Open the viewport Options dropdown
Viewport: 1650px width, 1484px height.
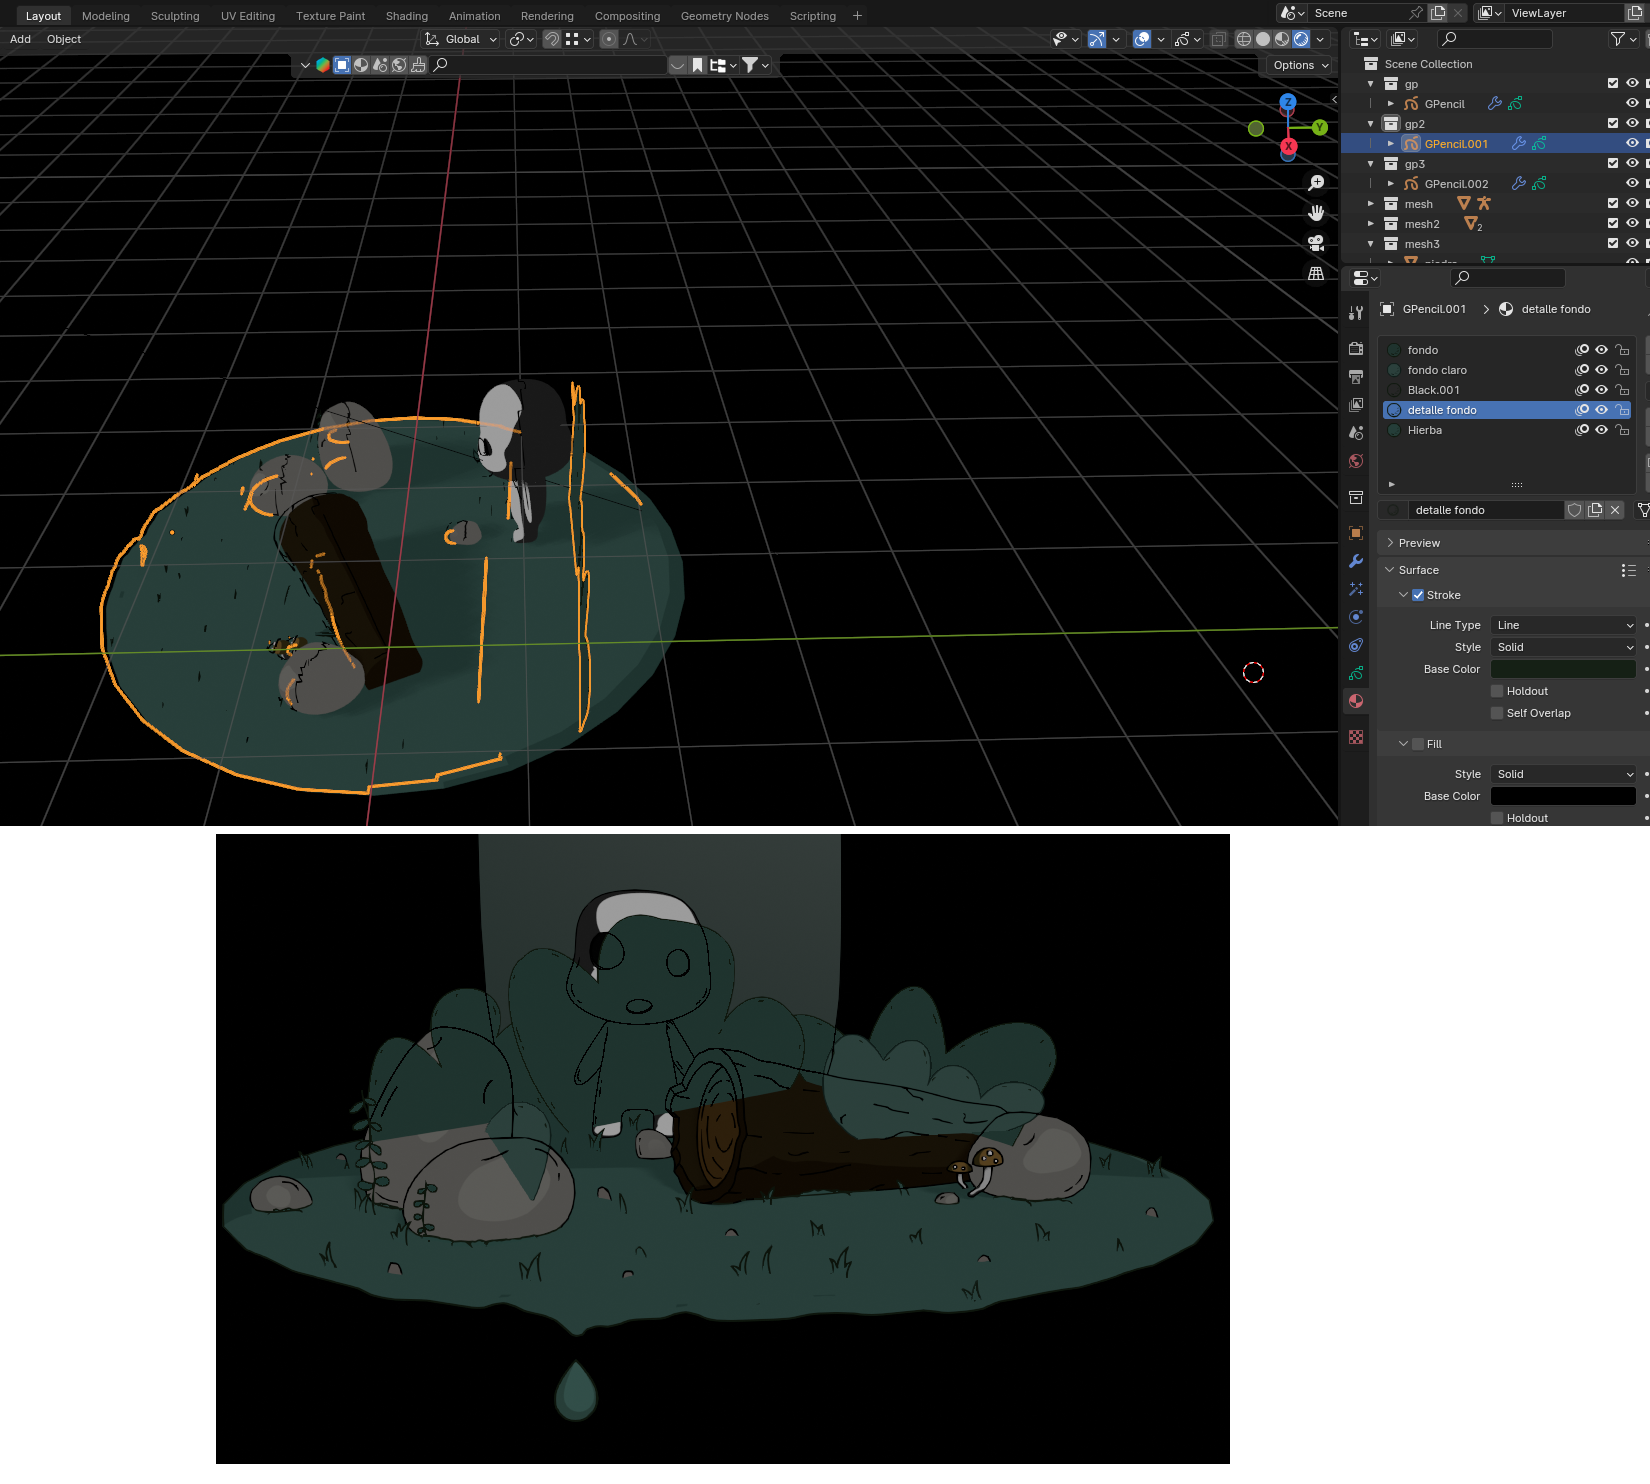tap(1300, 65)
